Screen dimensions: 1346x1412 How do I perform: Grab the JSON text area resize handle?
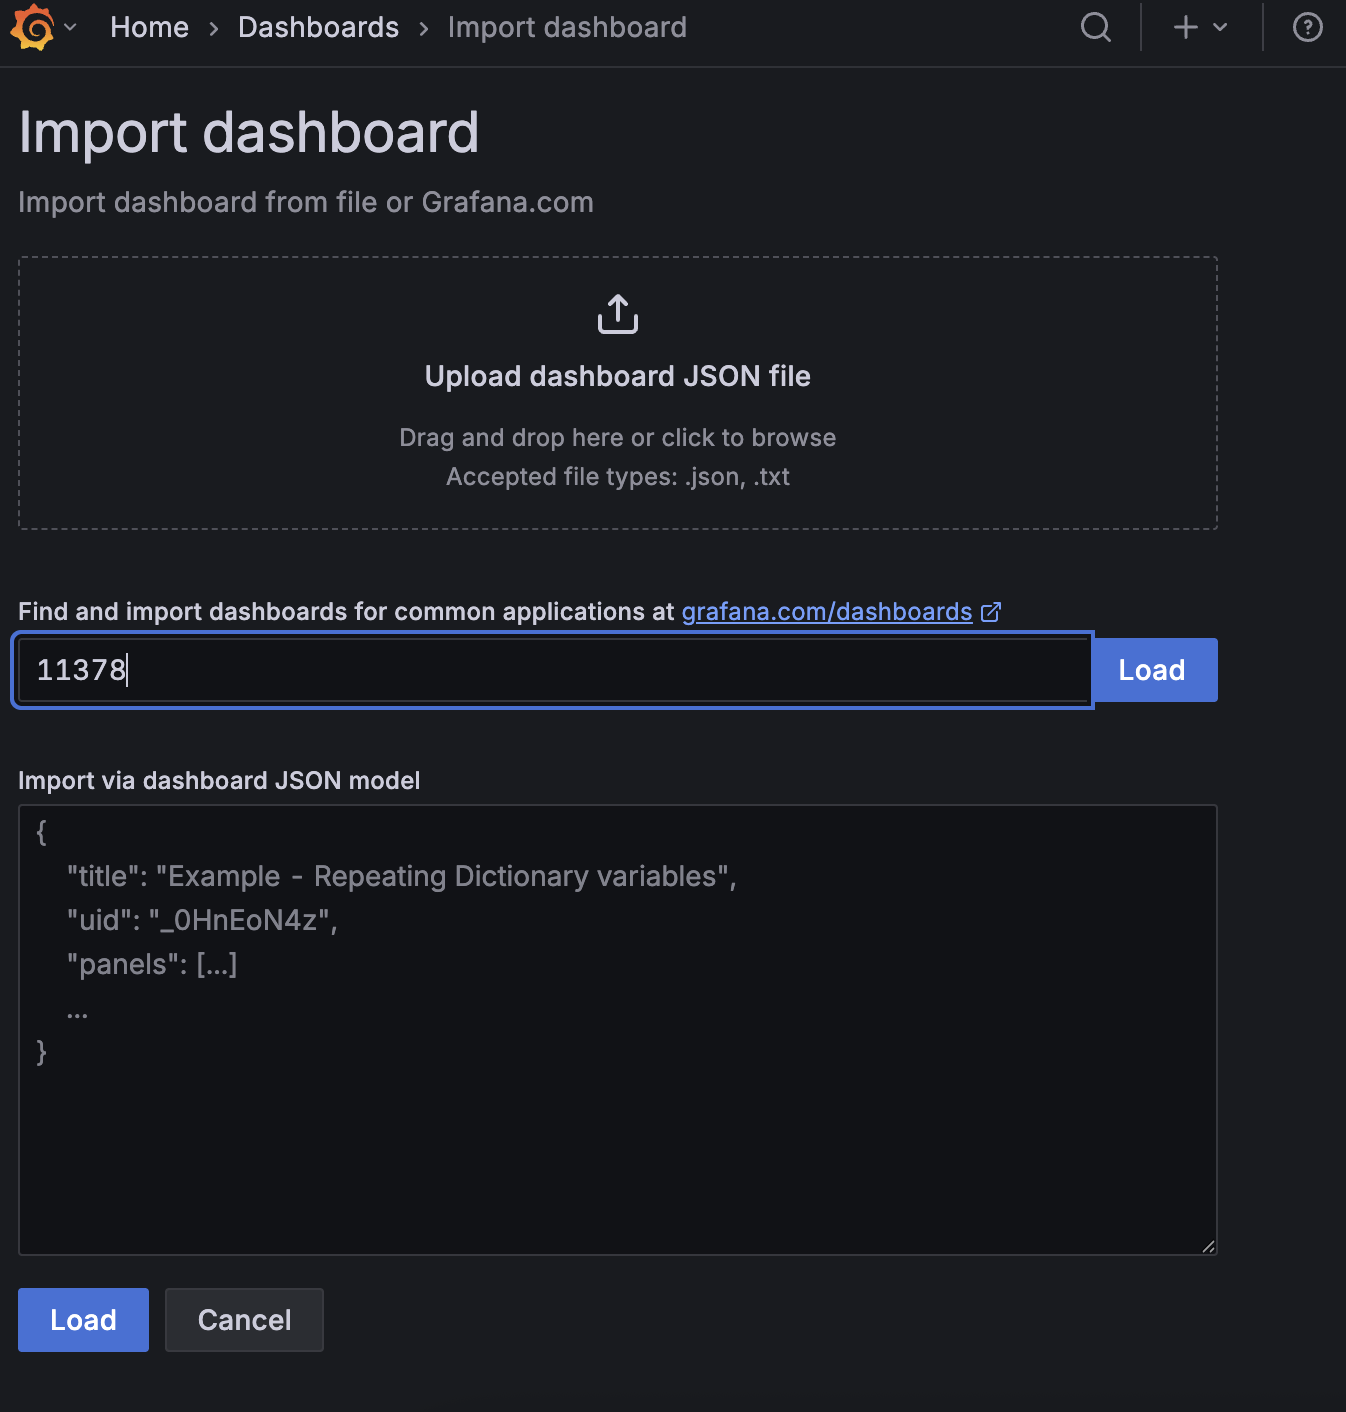point(1208,1246)
